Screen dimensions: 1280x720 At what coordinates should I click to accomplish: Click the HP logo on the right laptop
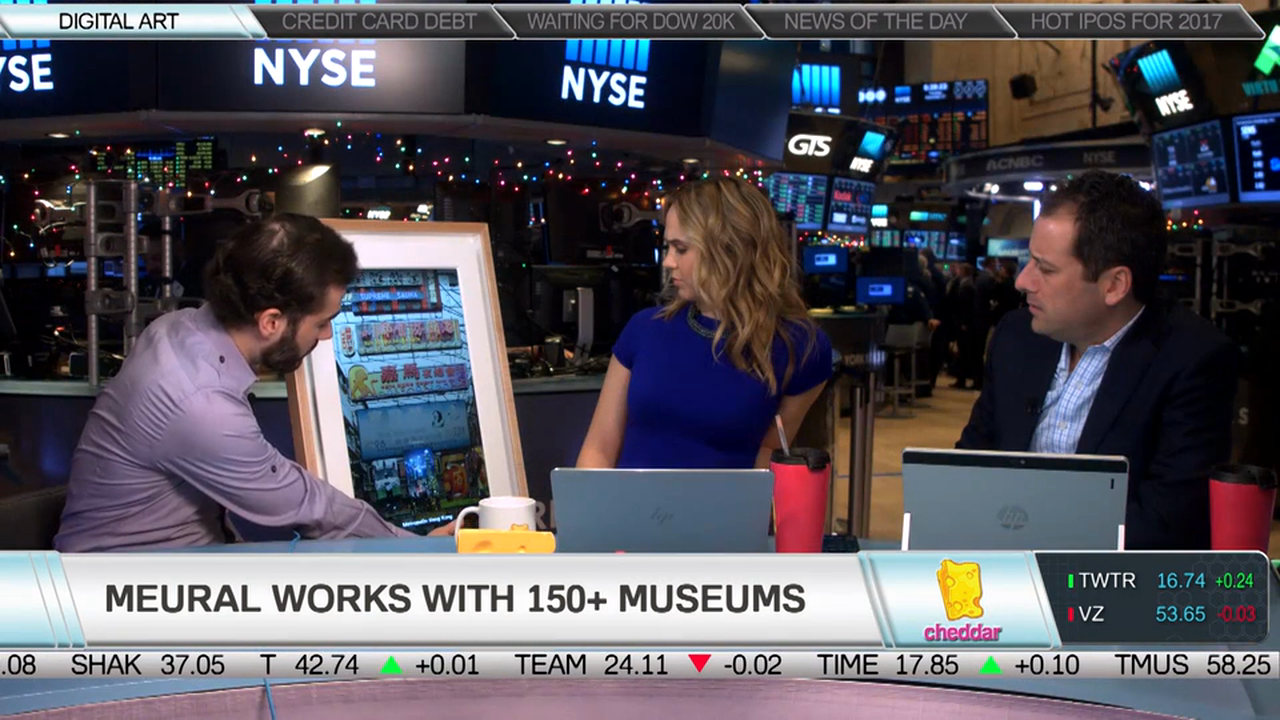(x=1012, y=517)
